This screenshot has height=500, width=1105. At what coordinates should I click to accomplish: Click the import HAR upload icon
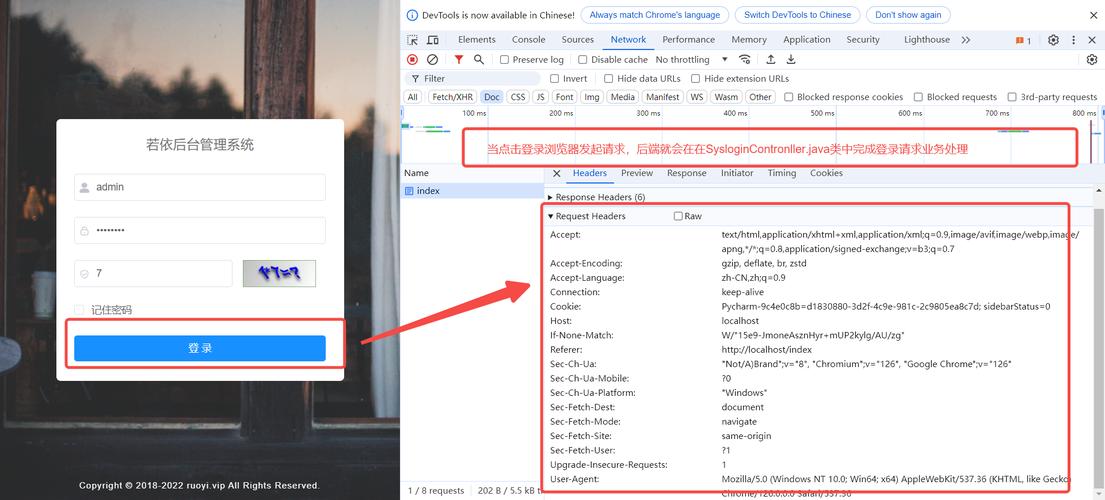click(x=771, y=60)
